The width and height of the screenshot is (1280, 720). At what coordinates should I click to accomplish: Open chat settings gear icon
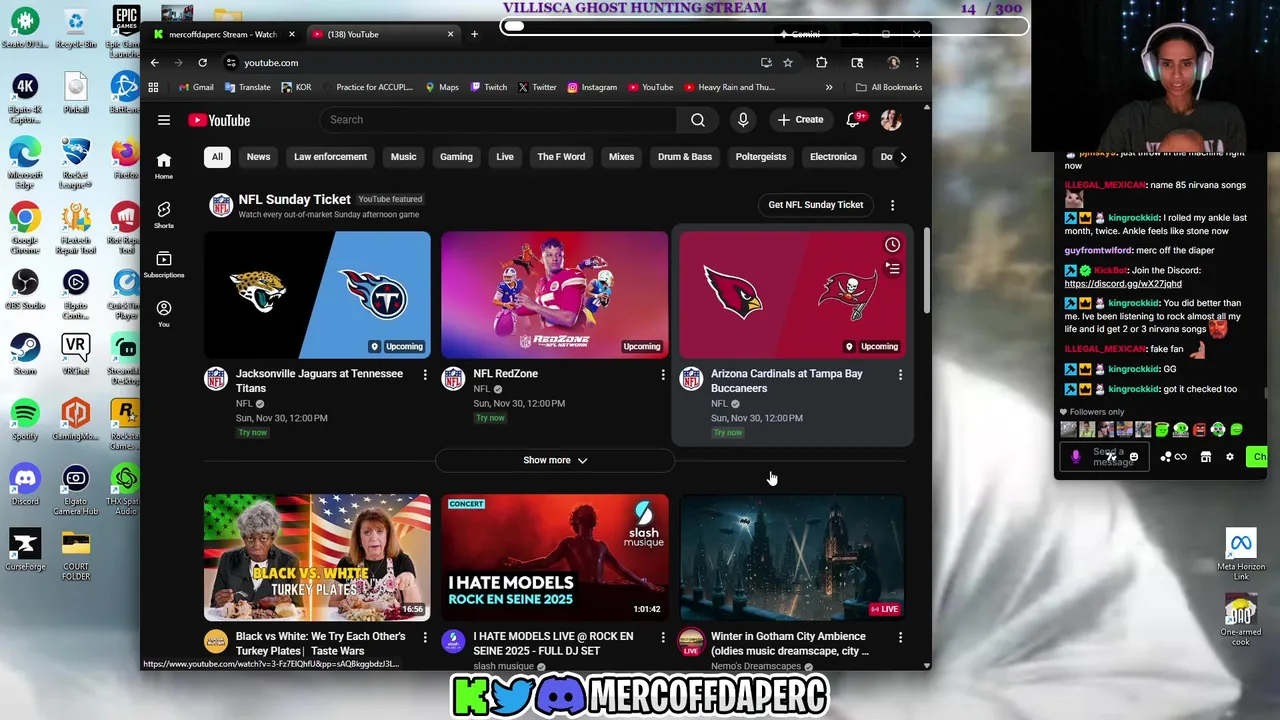[x=1230, y=457]
